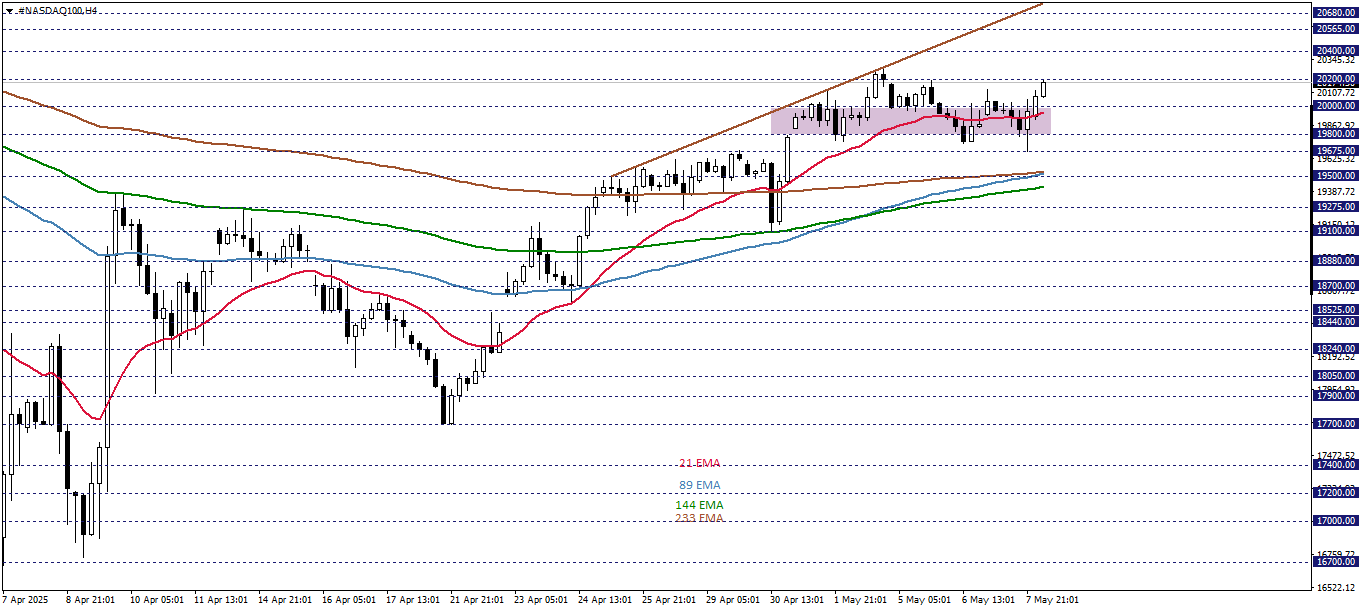
Task: Click the 19275.00 price level label
Action: (1336, 206)
